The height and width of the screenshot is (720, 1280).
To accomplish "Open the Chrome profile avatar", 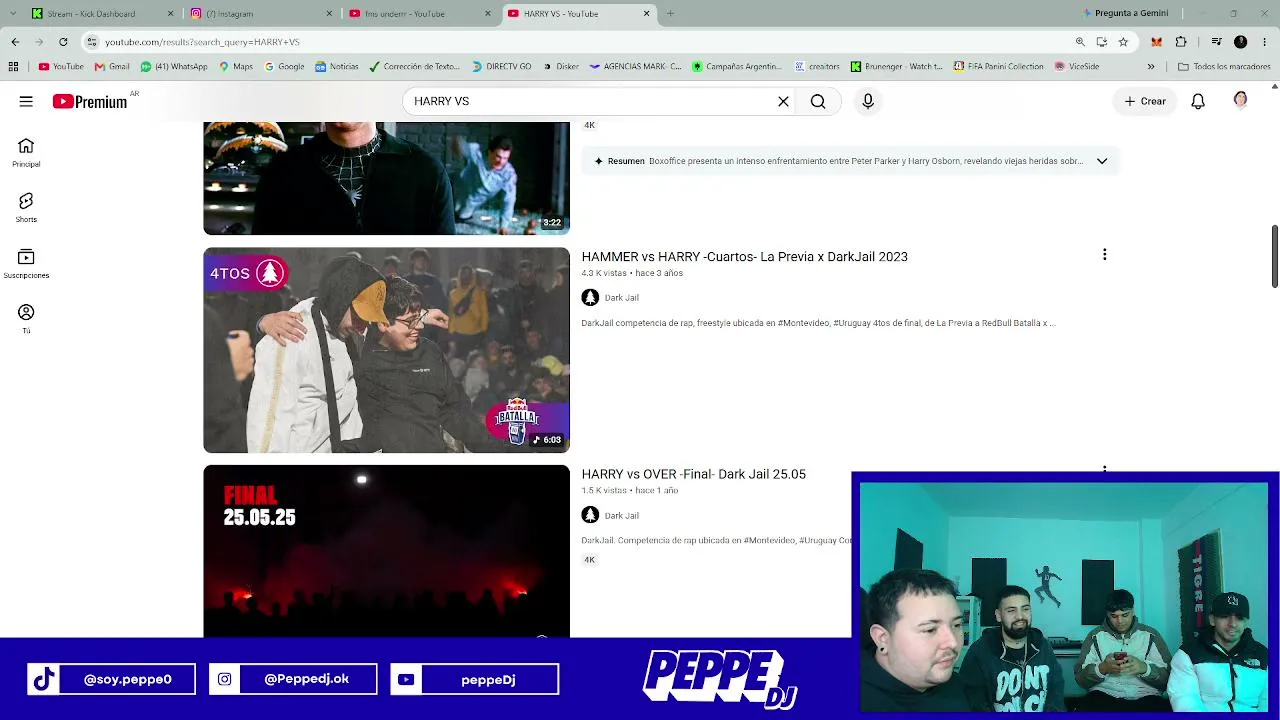I will (1241, 42).
